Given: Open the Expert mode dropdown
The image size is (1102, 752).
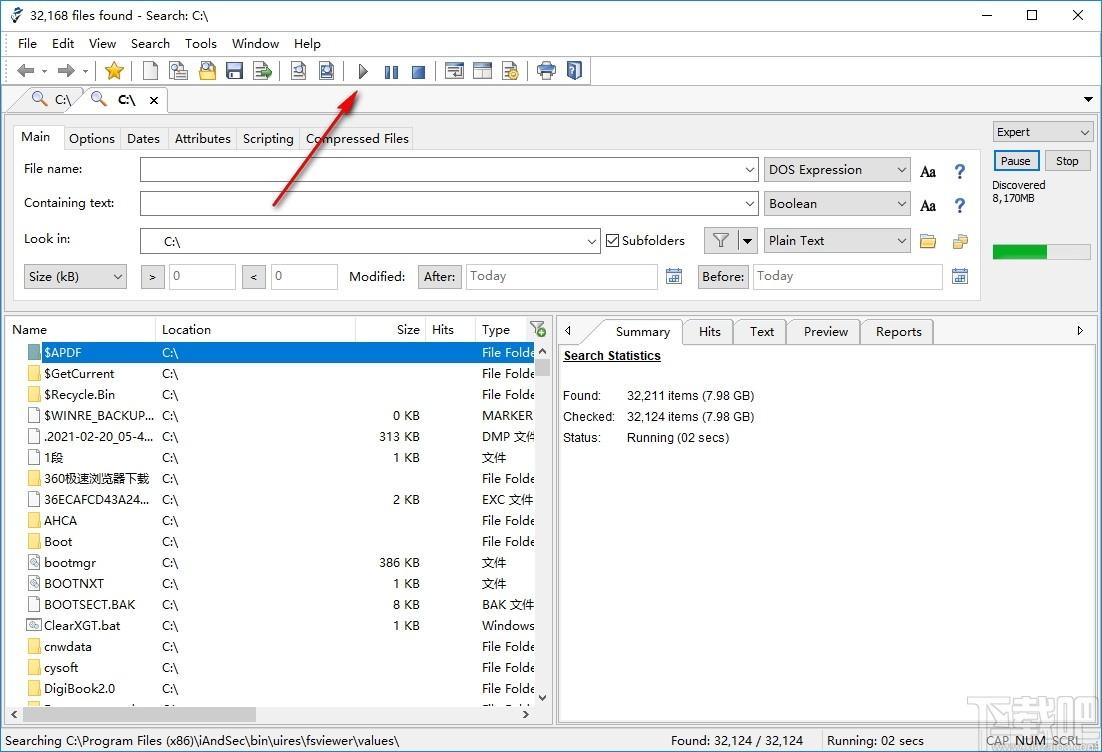Looking at the screenshot, I should [1042, 132].
